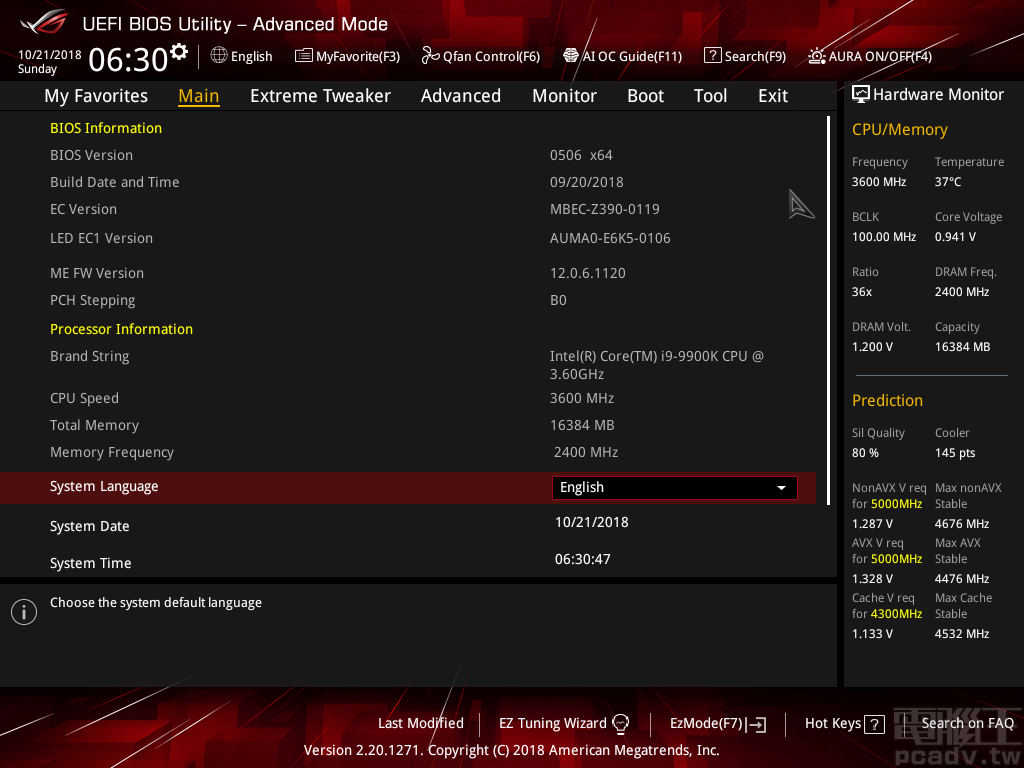Viewport: 1024px width, 768px height.
Task: Click the Memory Frequency label
Action: point(112,453)
